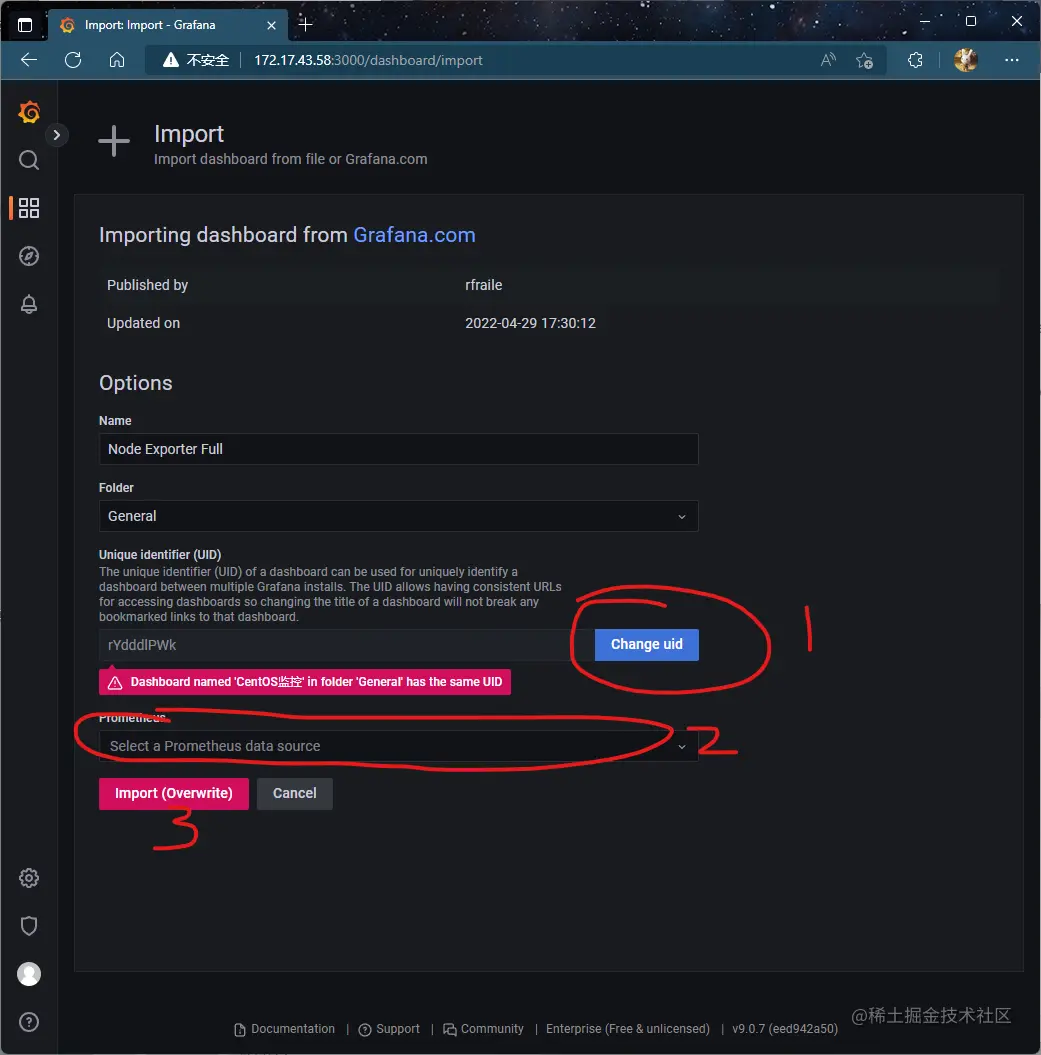The image size is (1041, 1055).
Task: Click Enterprise (Free & unlicensed) footer link
Action: pyautogui.click(x=628, y=1029)
